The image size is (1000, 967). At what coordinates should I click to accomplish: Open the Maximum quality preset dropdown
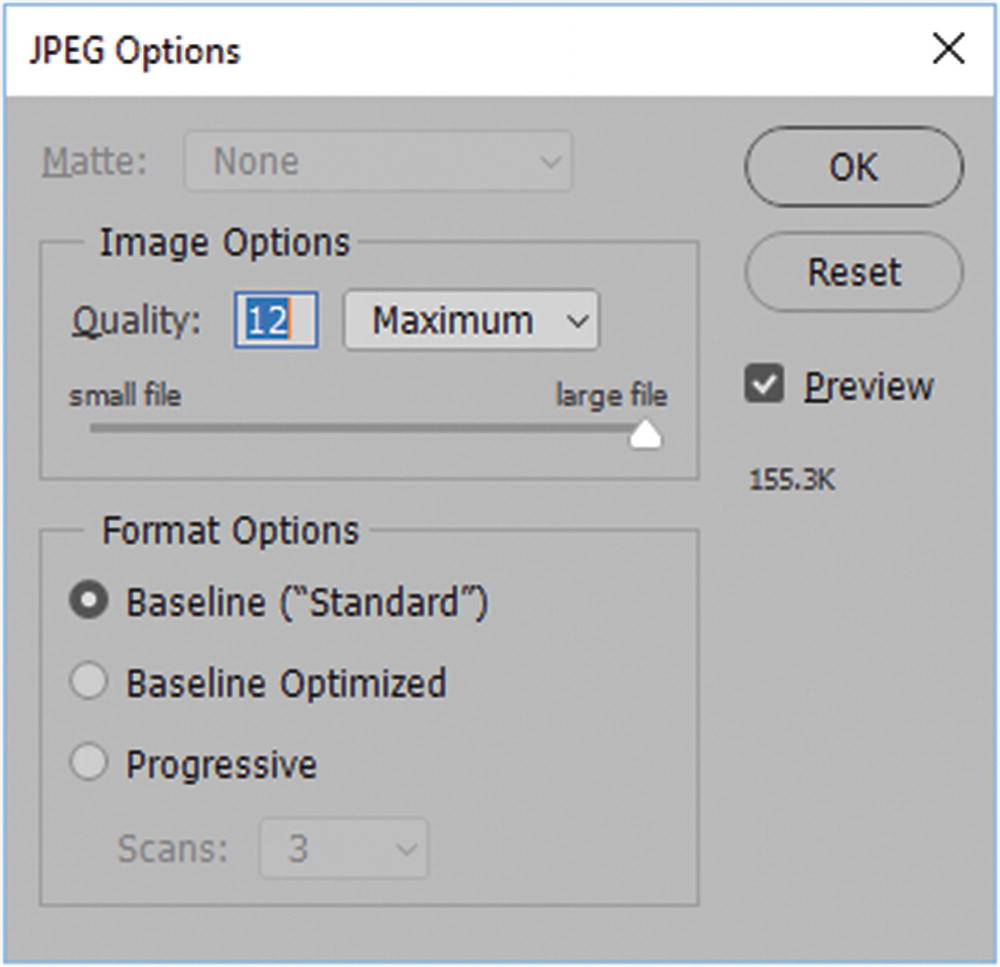tap(471, 321)
